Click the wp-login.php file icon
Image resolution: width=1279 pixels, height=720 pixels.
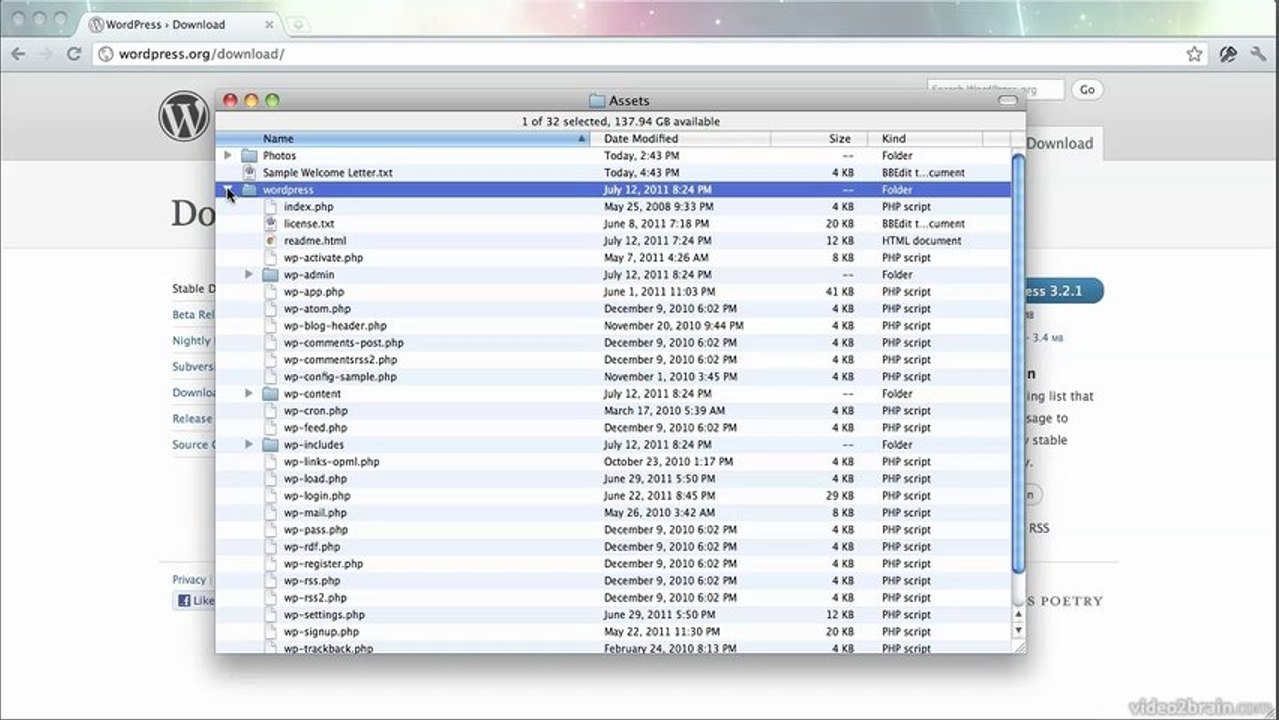coord(270,496)
